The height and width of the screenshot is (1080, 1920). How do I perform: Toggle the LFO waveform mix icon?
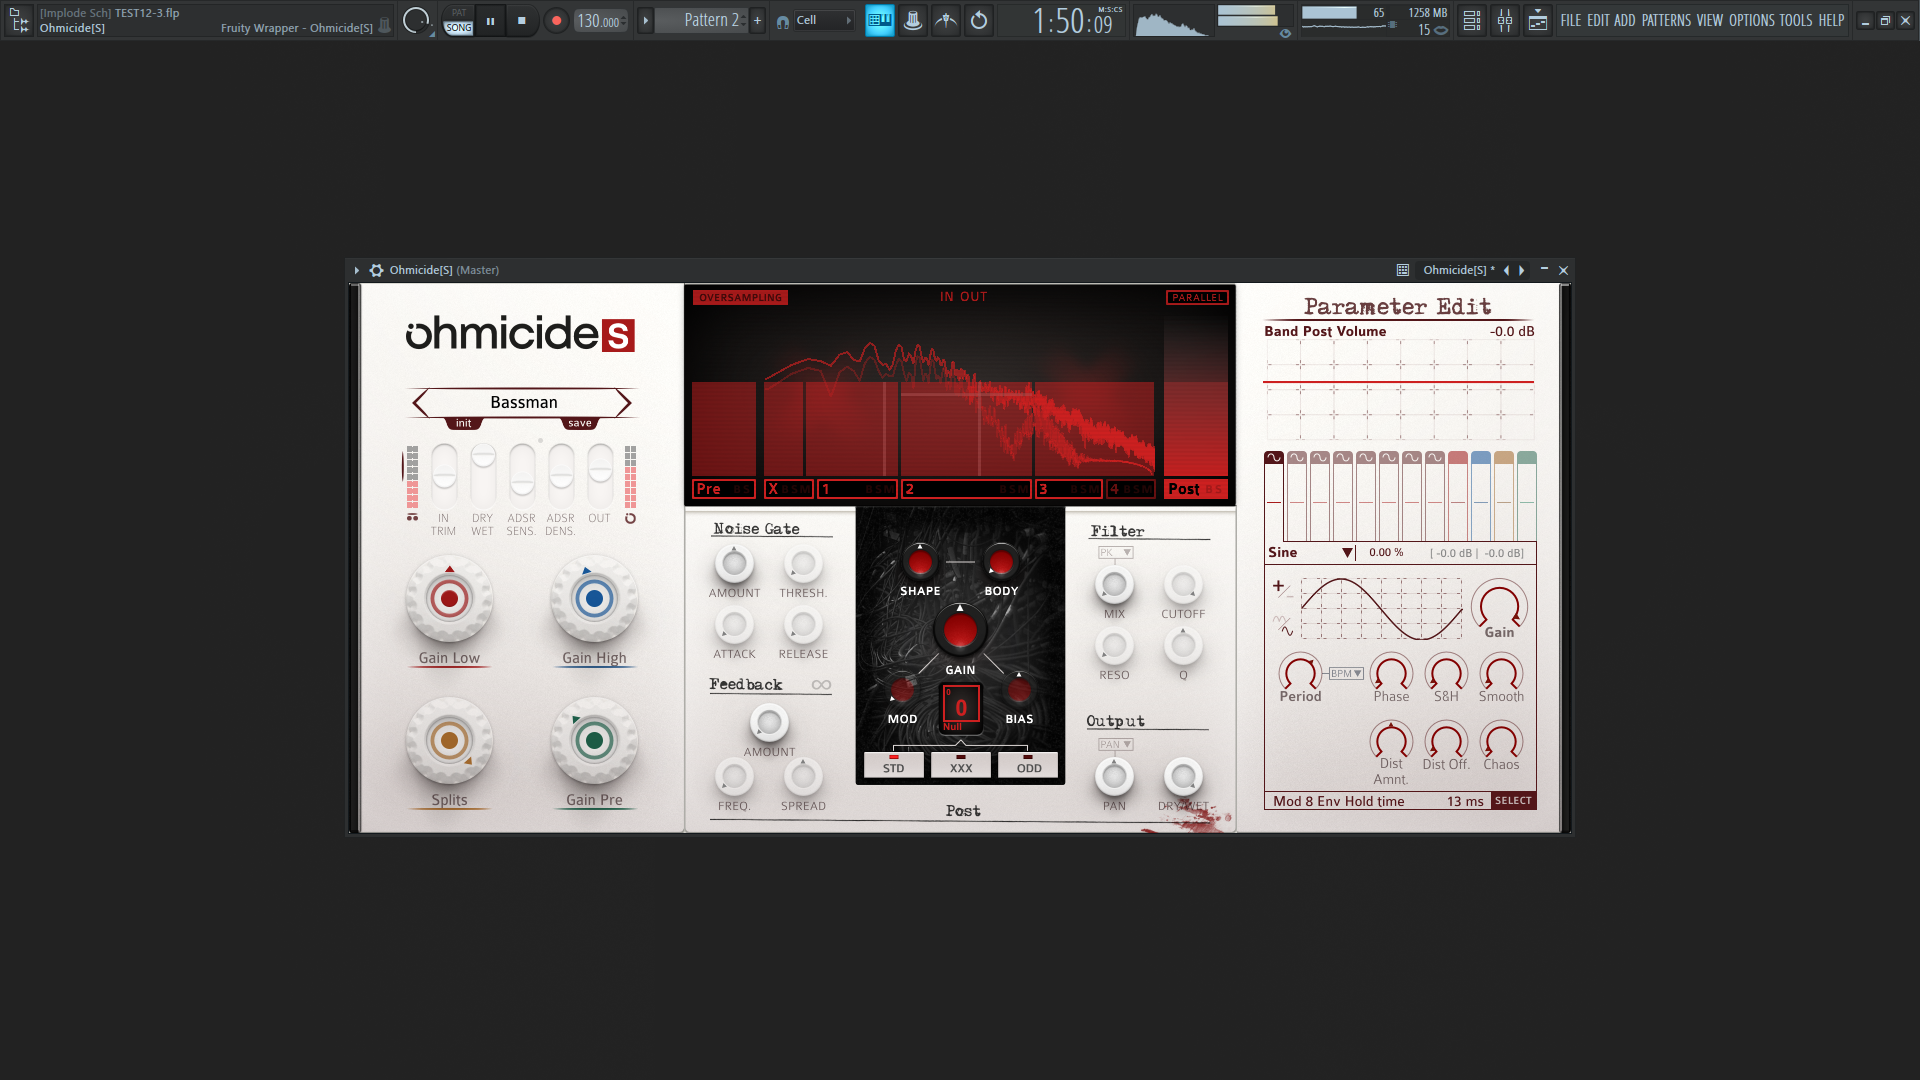pos(1282,626)
